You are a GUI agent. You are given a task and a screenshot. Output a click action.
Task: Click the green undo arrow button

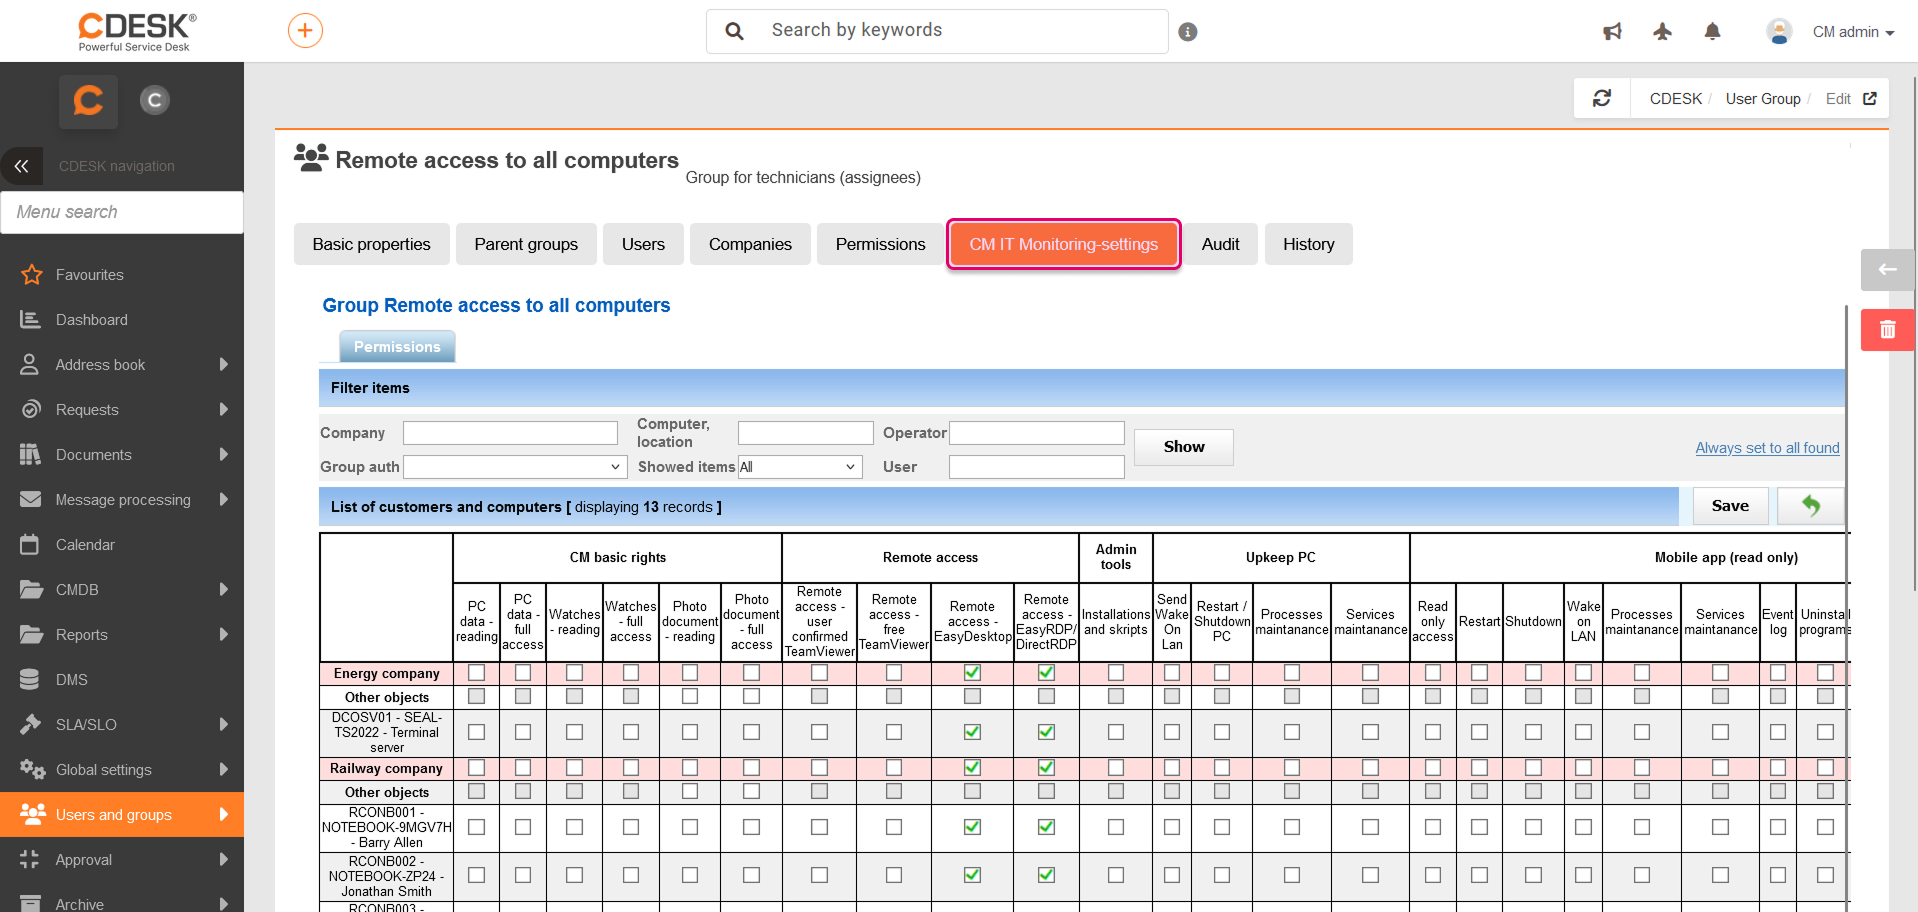(x=1811, y=506)
